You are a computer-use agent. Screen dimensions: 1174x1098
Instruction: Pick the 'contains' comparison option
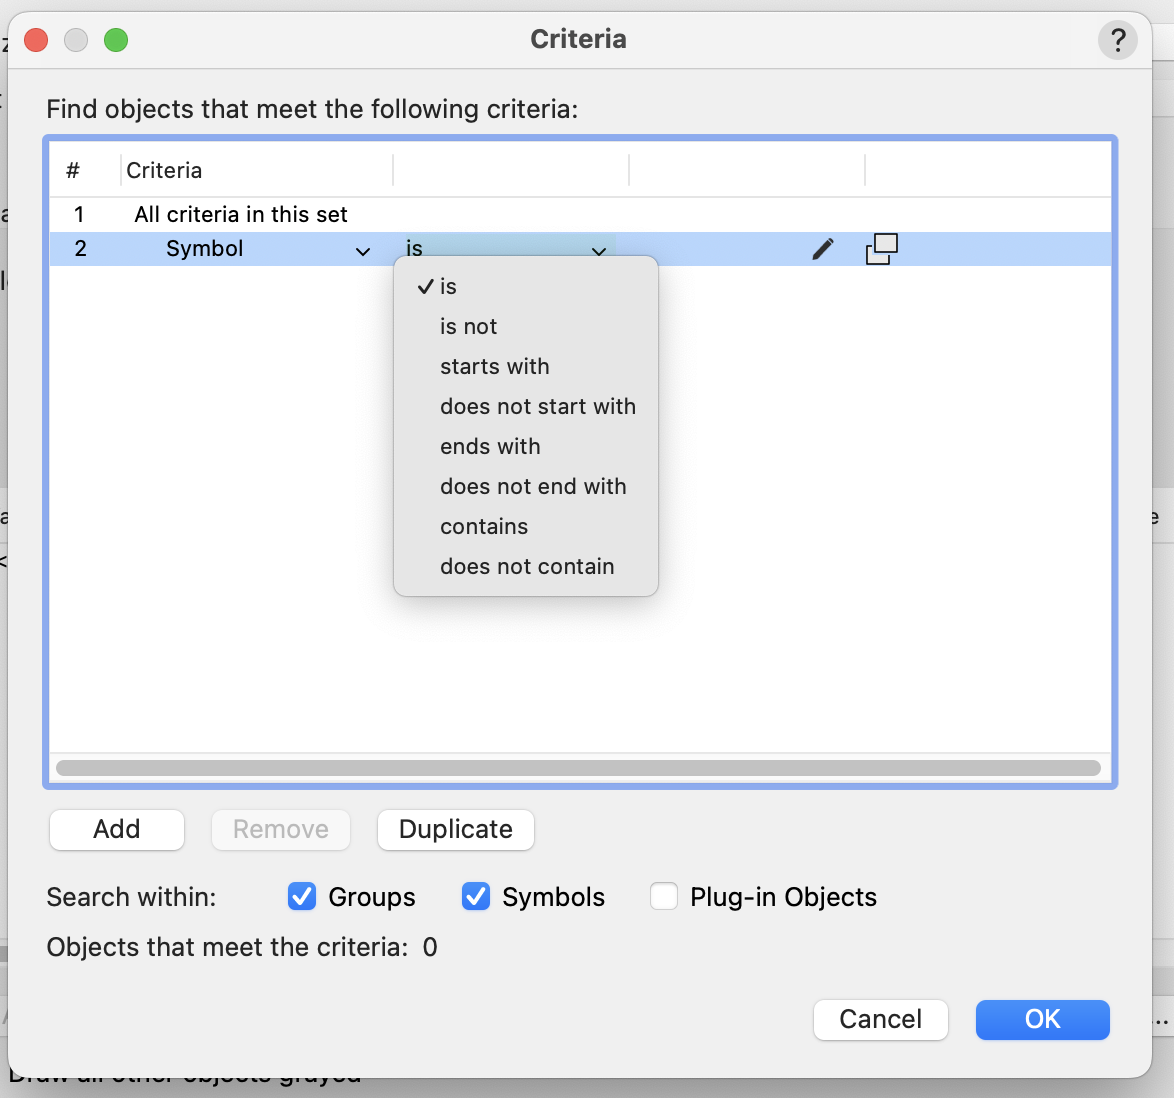tap(483, 526)
